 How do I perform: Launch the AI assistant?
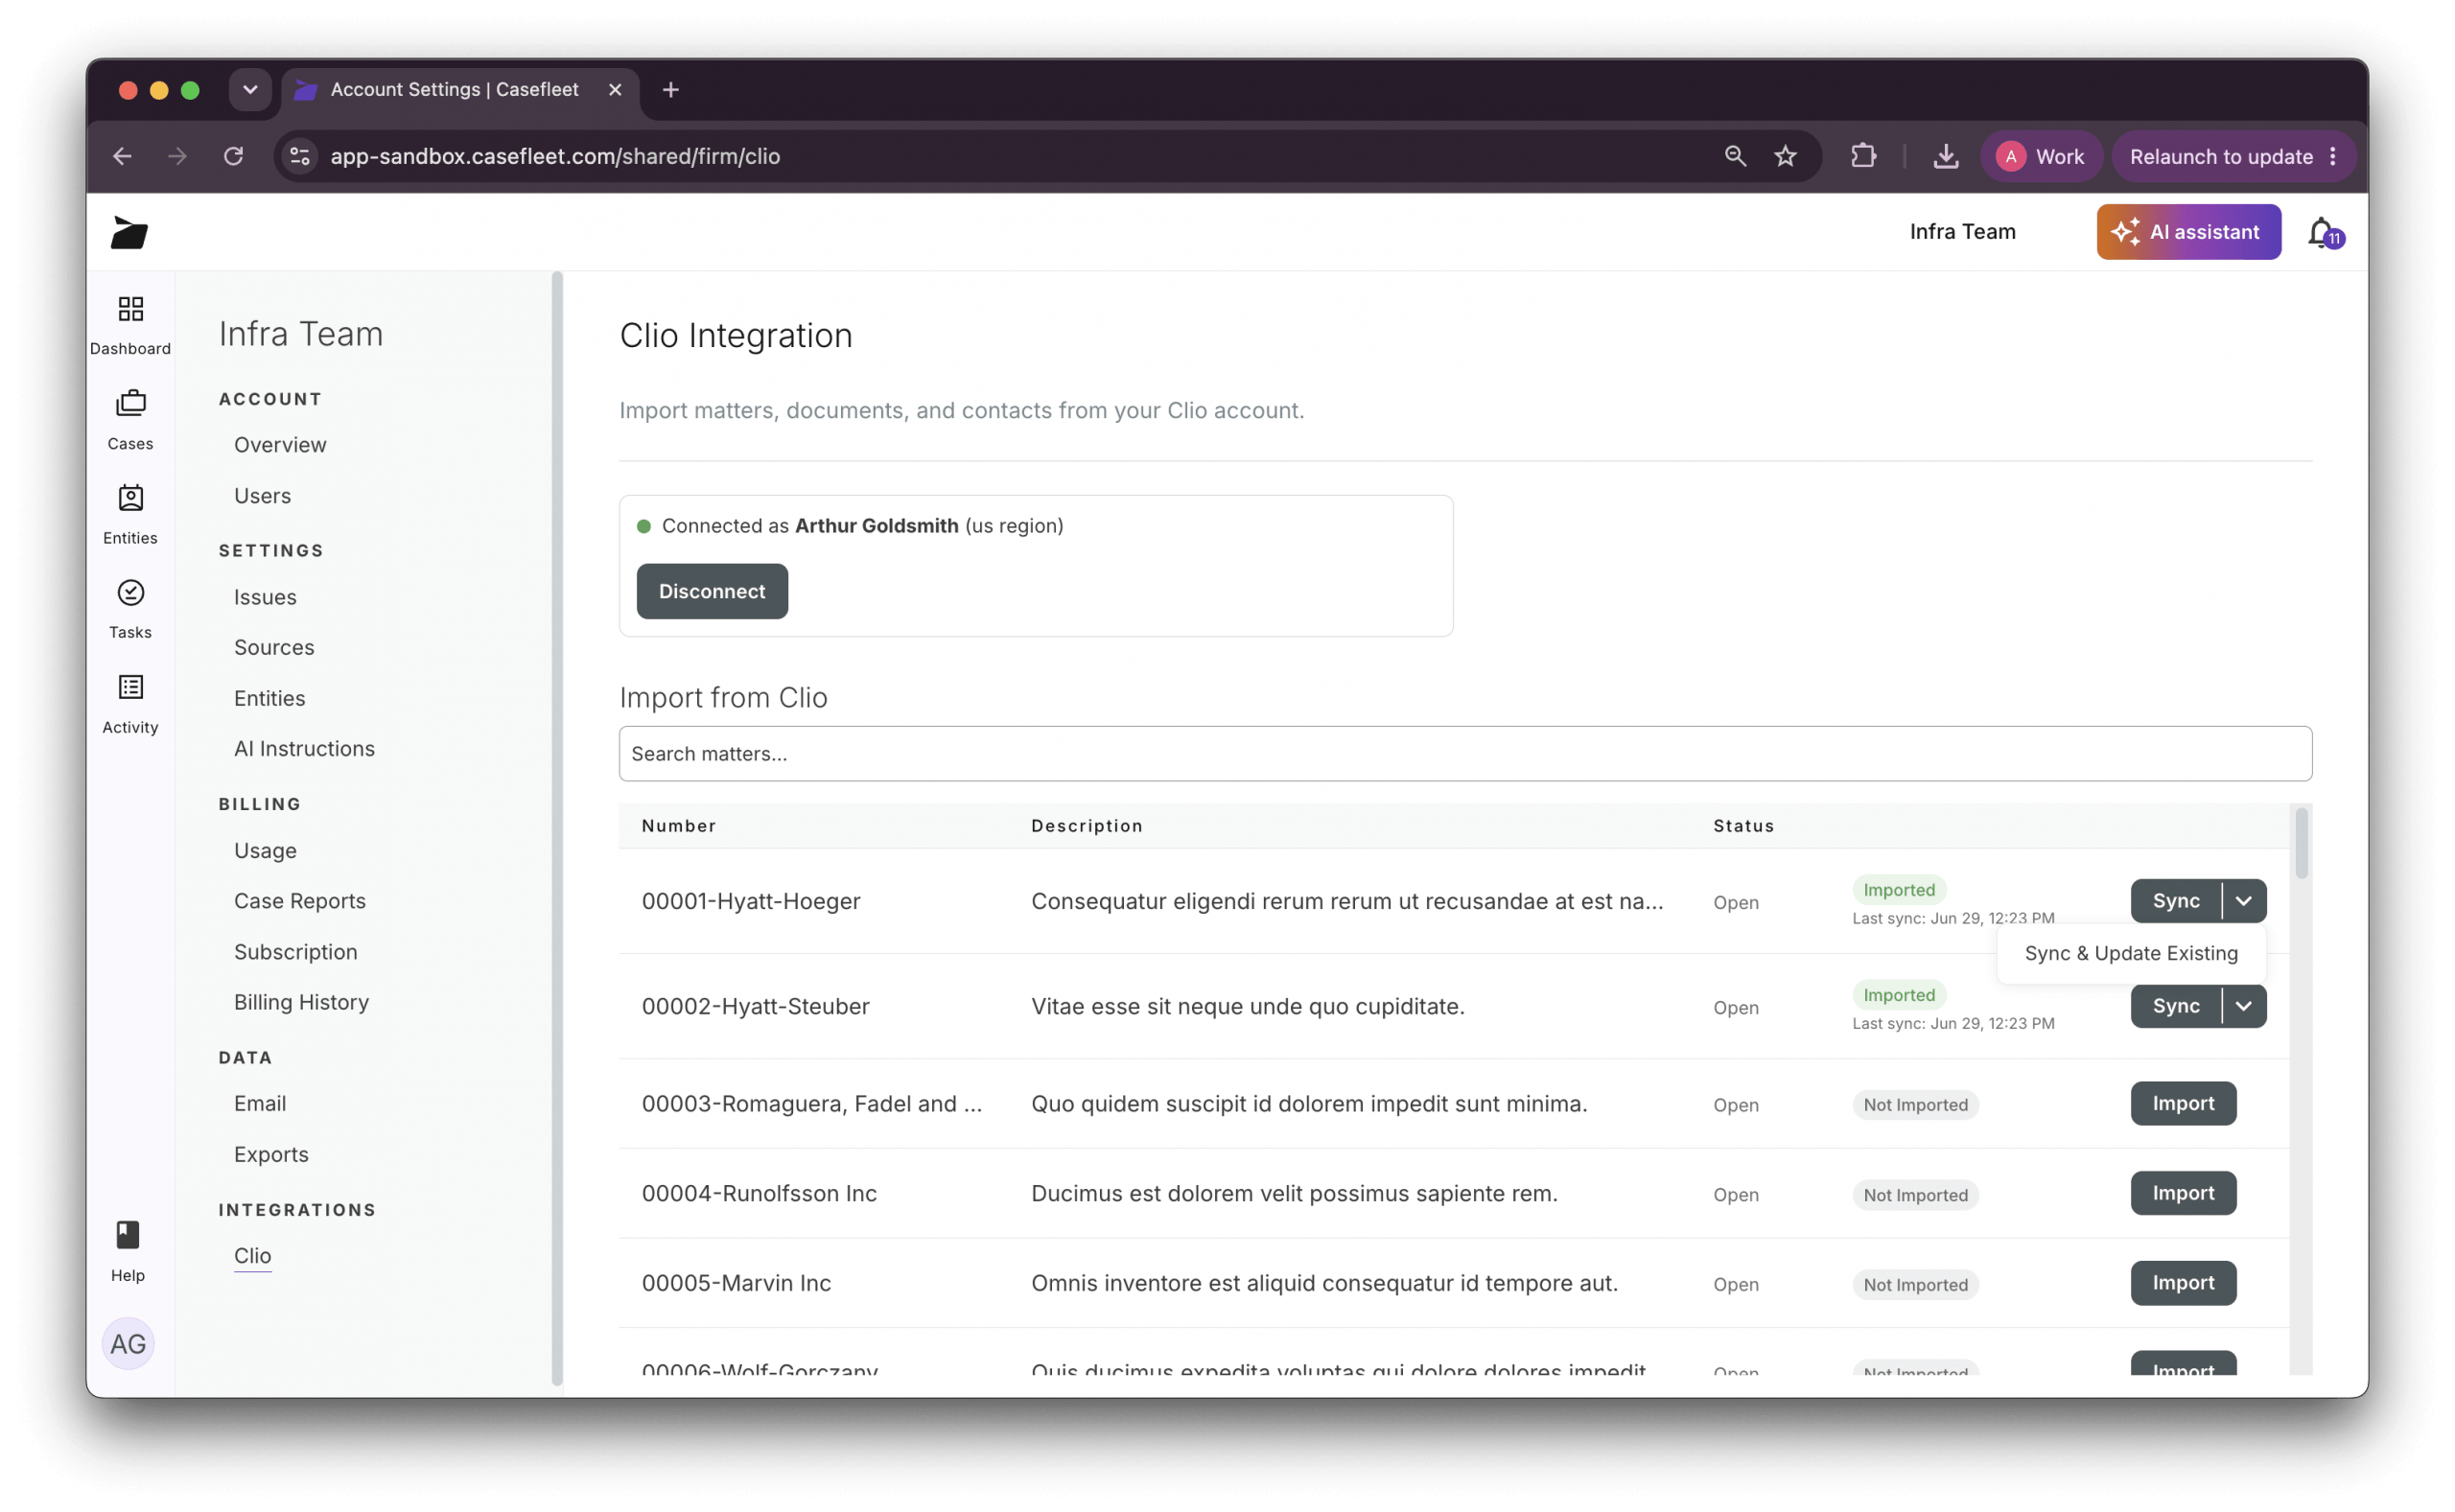(x=2188, y=232)
